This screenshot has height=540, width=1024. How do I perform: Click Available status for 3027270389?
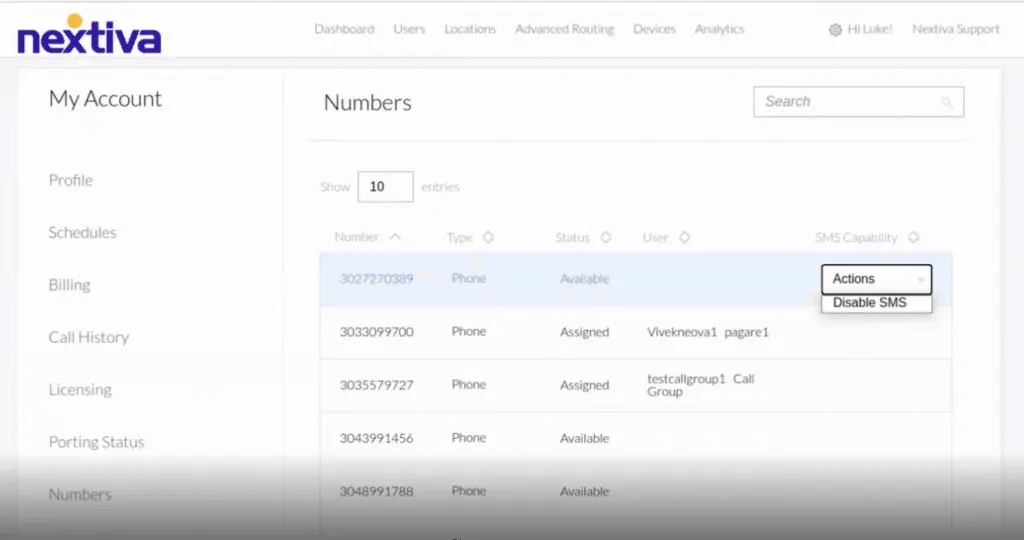(584, 279)
